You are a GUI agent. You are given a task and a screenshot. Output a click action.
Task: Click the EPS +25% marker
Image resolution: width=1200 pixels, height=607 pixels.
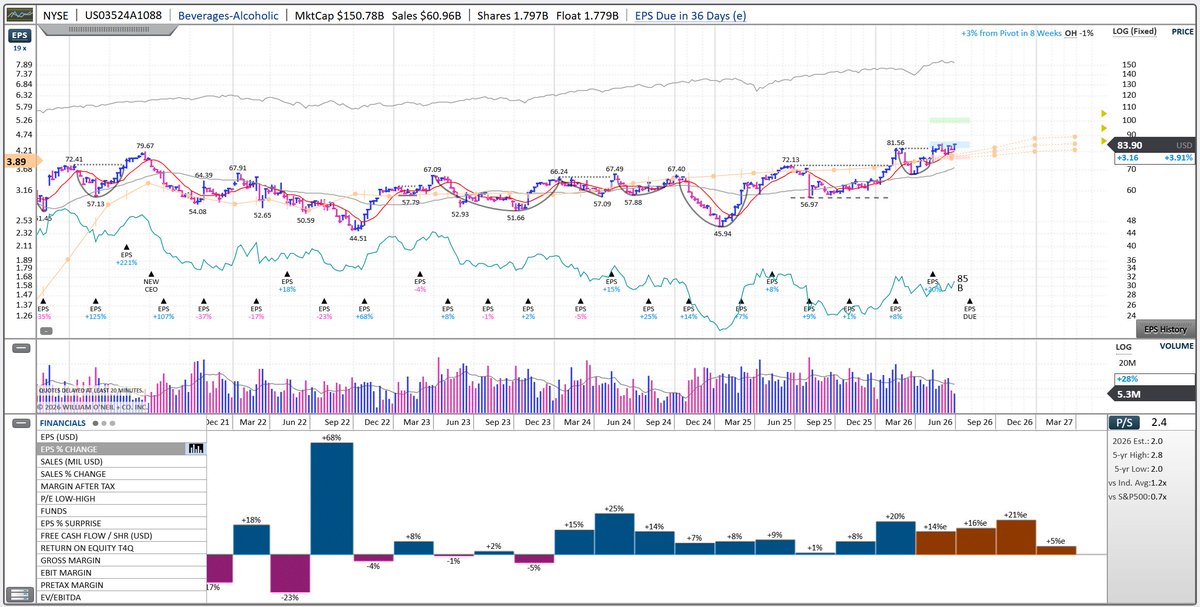coord(648,309)
